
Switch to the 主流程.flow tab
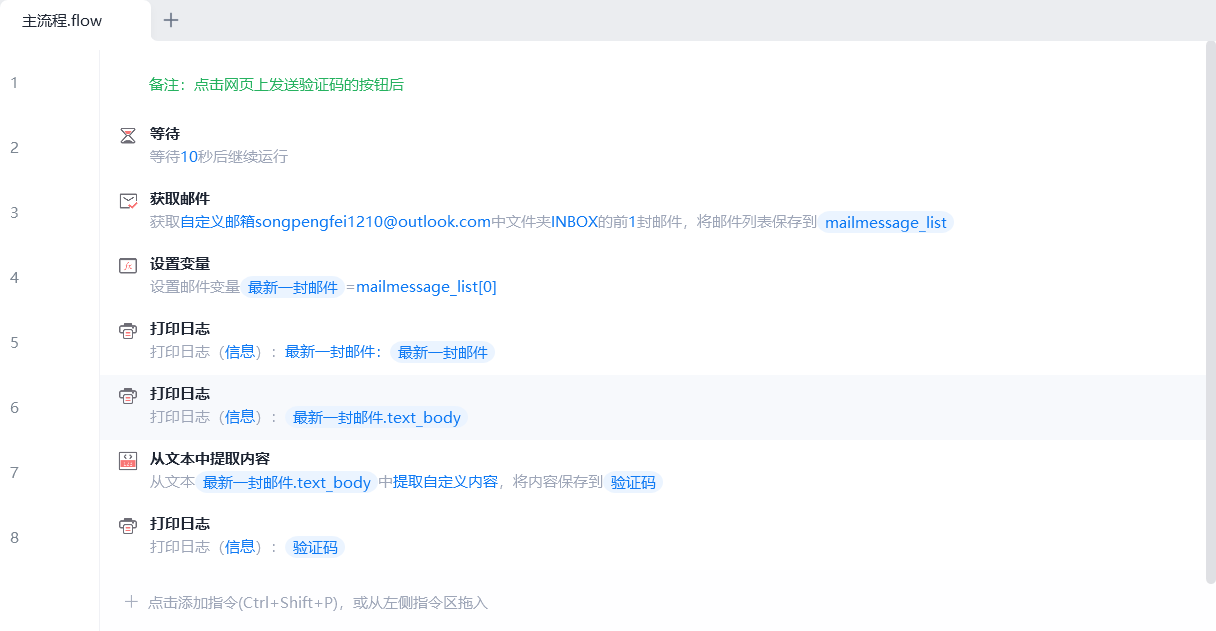tap(63, 21)
